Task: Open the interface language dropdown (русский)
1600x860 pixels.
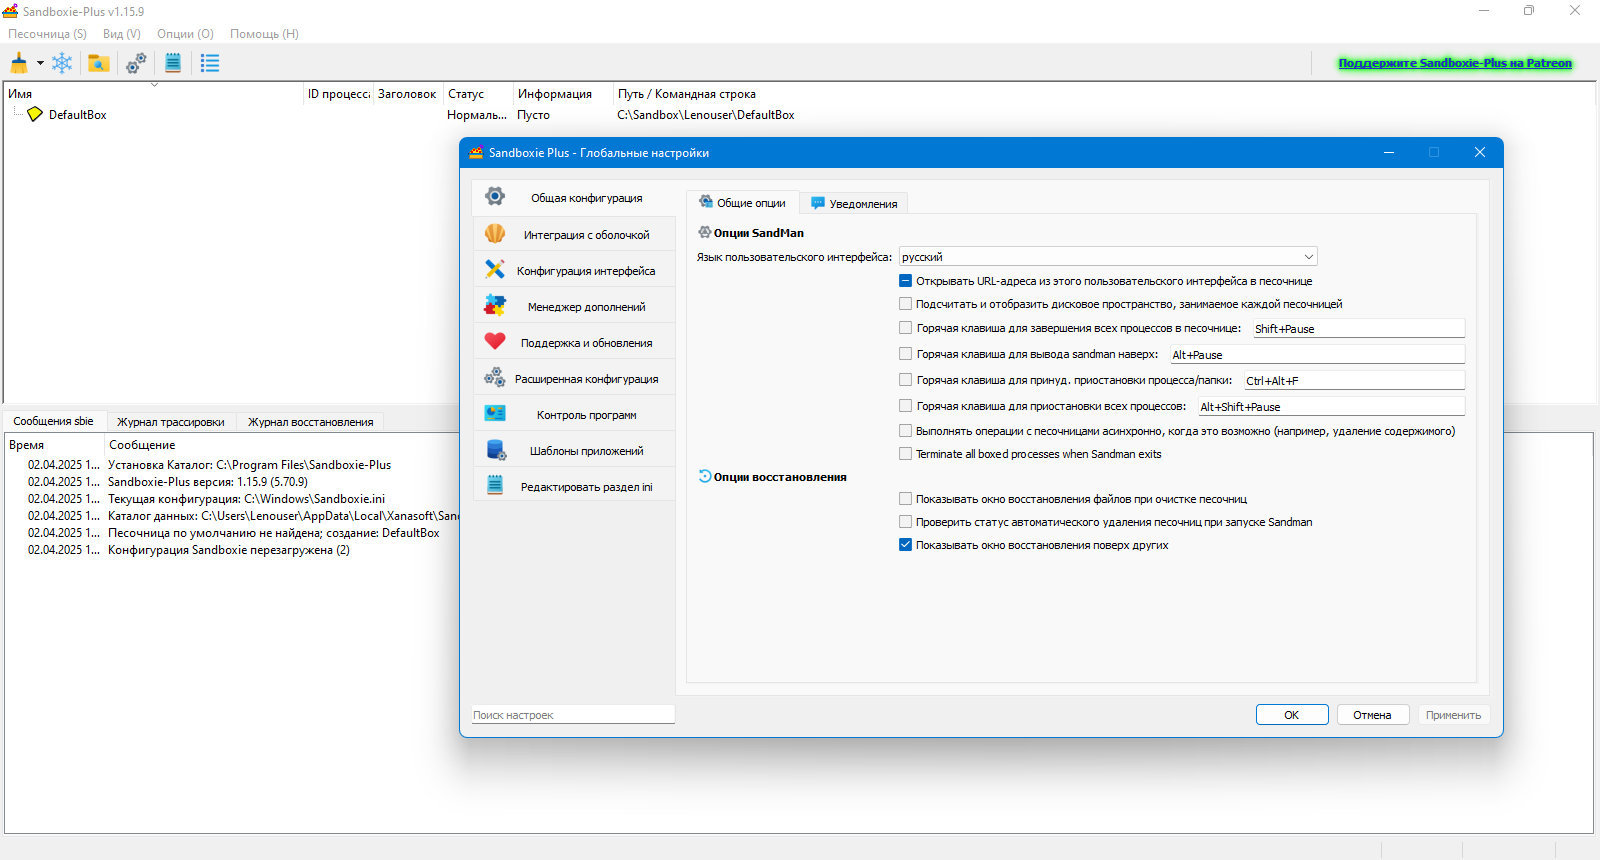Action: coord(1108,257)
